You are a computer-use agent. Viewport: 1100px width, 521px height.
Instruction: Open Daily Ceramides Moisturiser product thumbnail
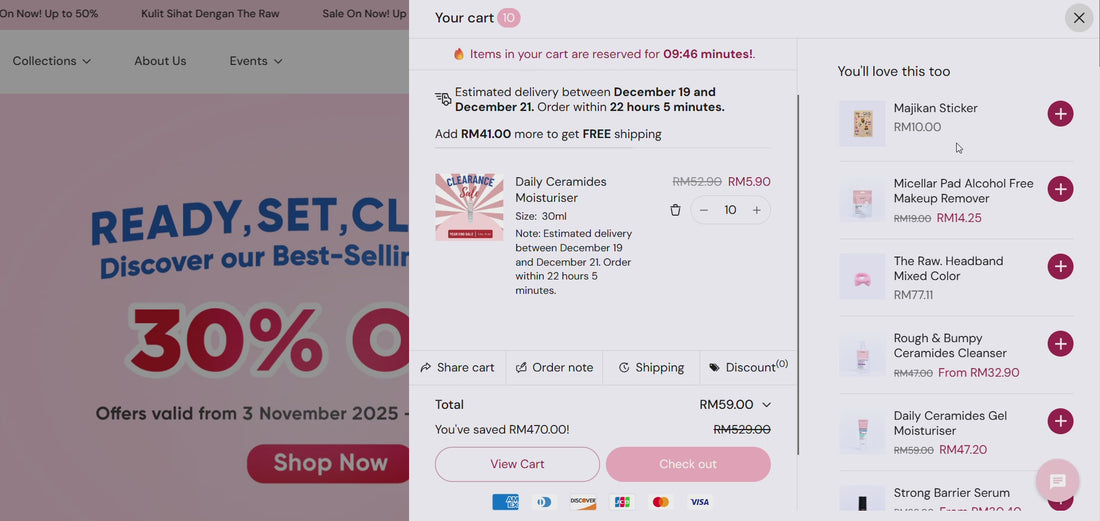pyautogui.click(x=469, y=208)
